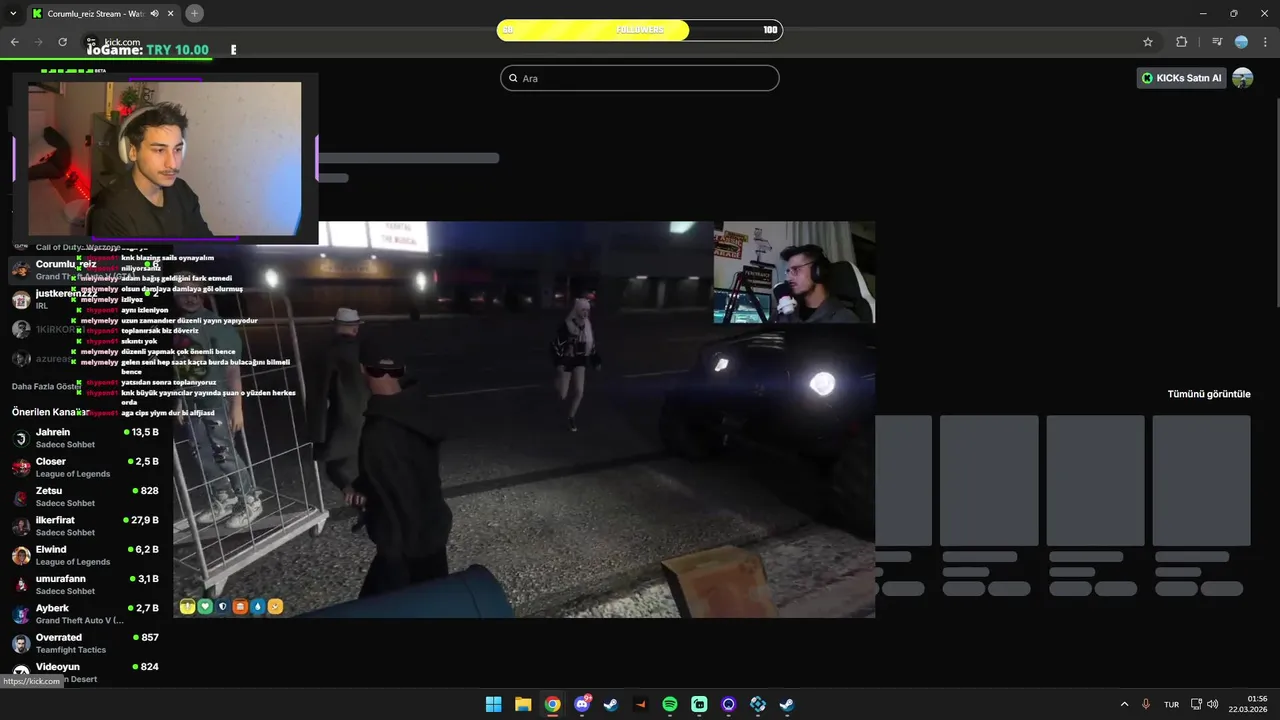Expand the tab search dropdown arrow
1280x720 pixels.
[11, 13]
